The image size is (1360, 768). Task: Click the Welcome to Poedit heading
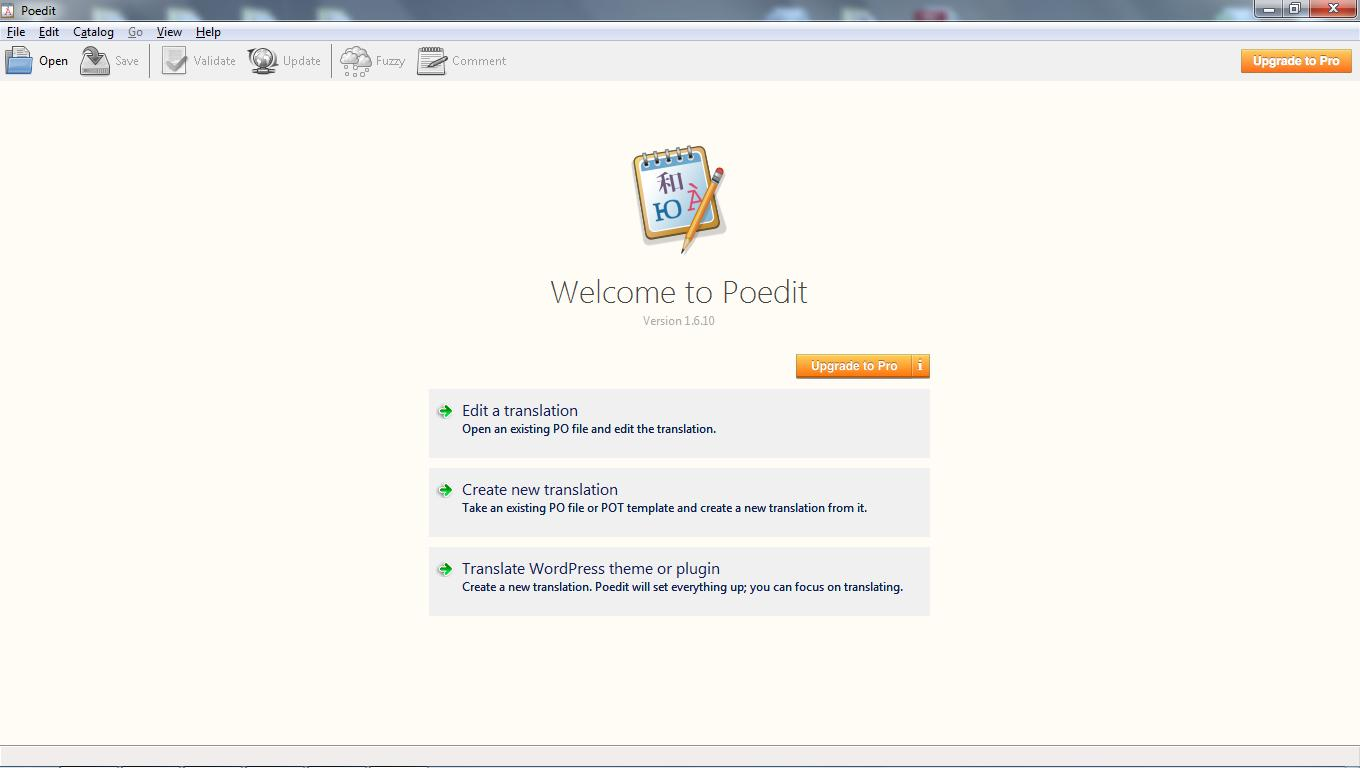click(679, 292)
